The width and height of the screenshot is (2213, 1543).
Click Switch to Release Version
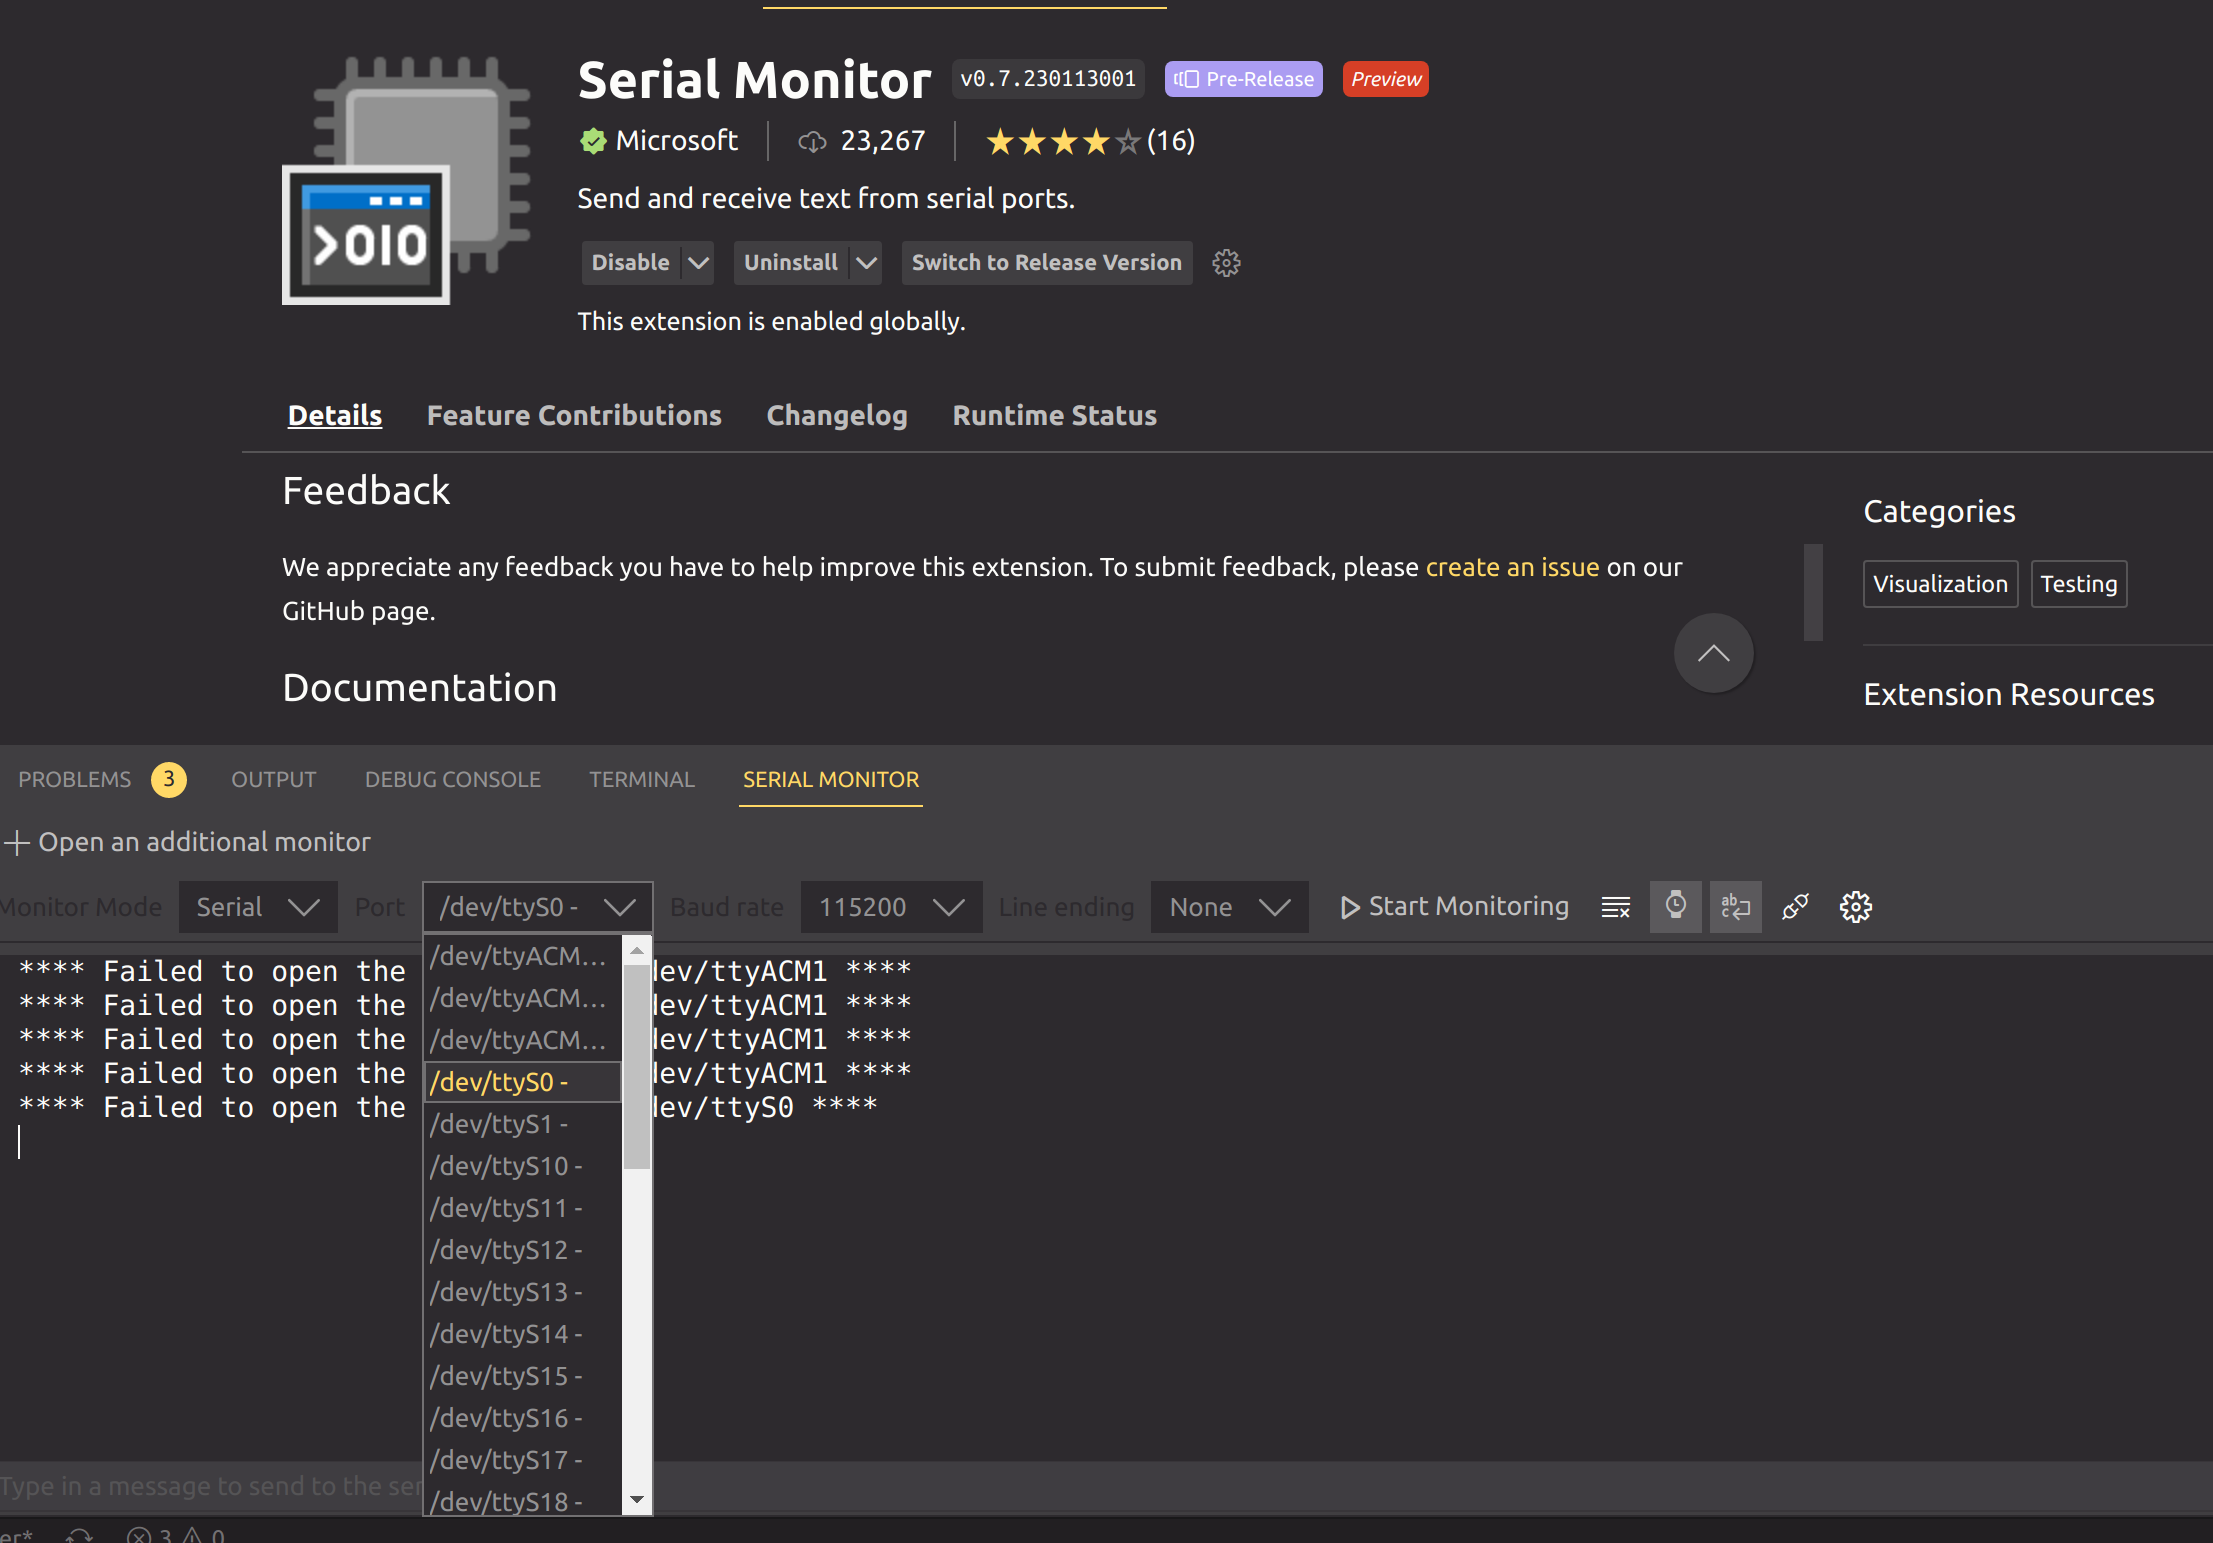click(x=1046, y=263)
